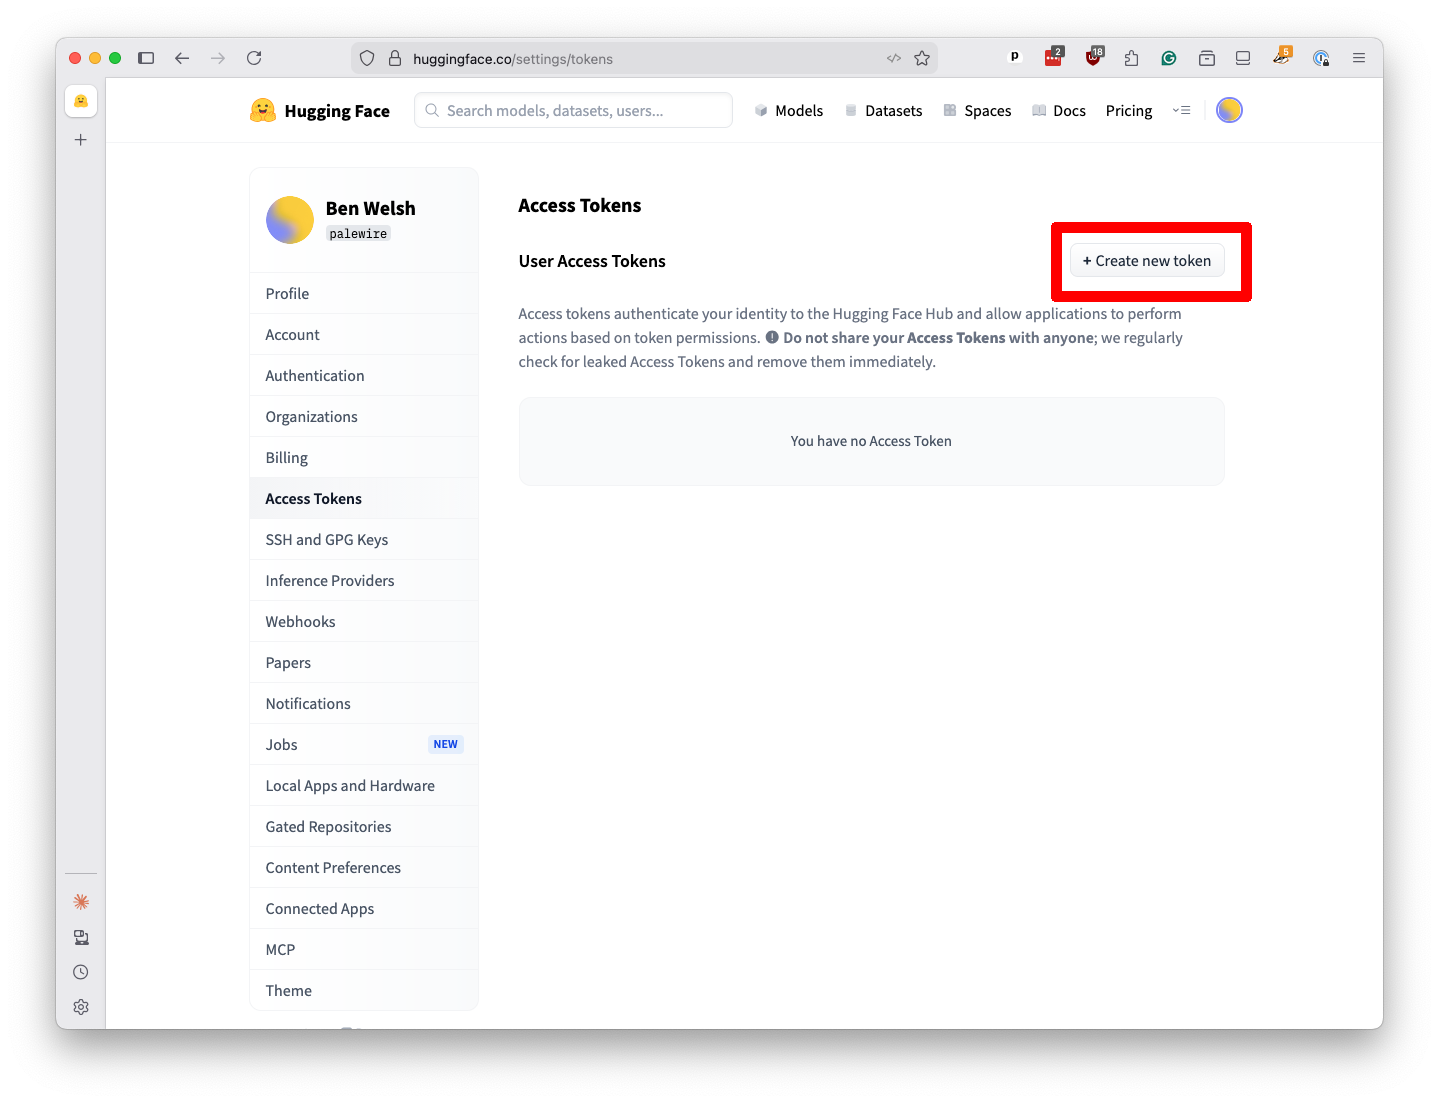
Task: Click the Hugging Face smiley logo
Action: pyautogui.click(x=262, y=110)
